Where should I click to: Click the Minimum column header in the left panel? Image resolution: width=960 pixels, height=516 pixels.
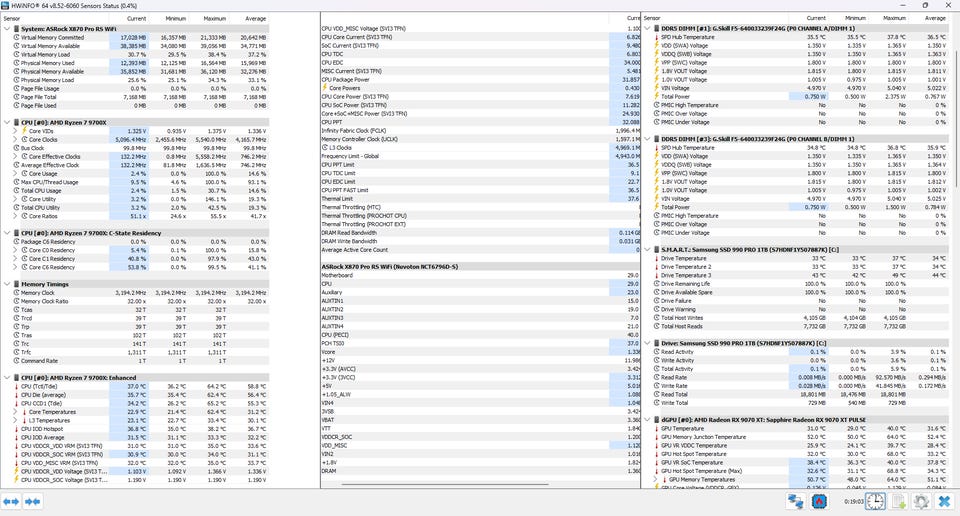[176, 18]
